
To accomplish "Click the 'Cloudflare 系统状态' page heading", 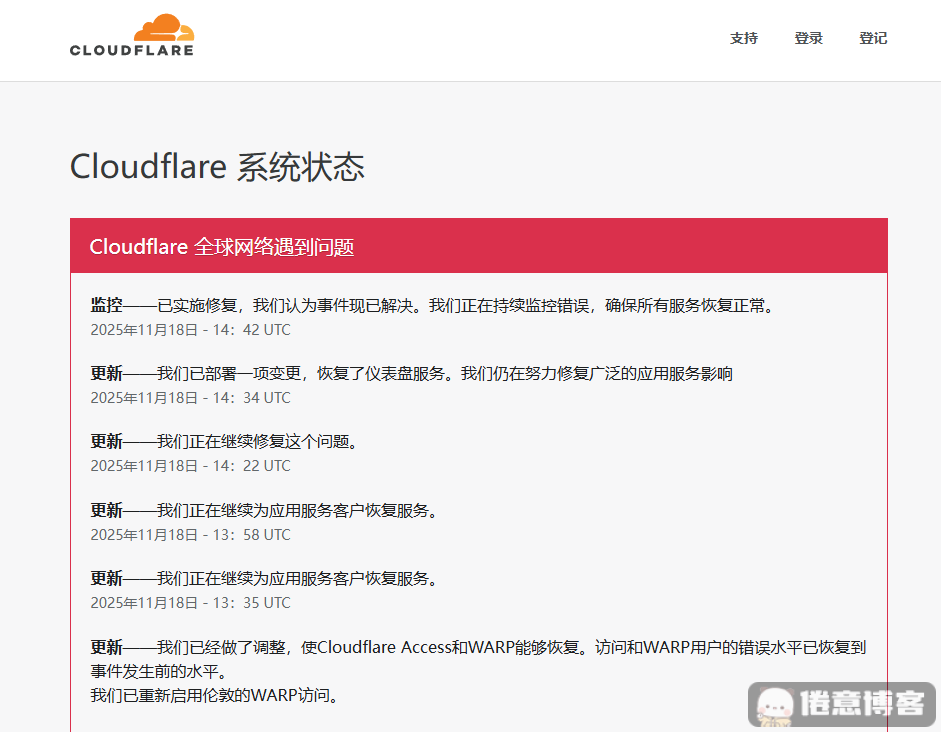I will 217,167.
